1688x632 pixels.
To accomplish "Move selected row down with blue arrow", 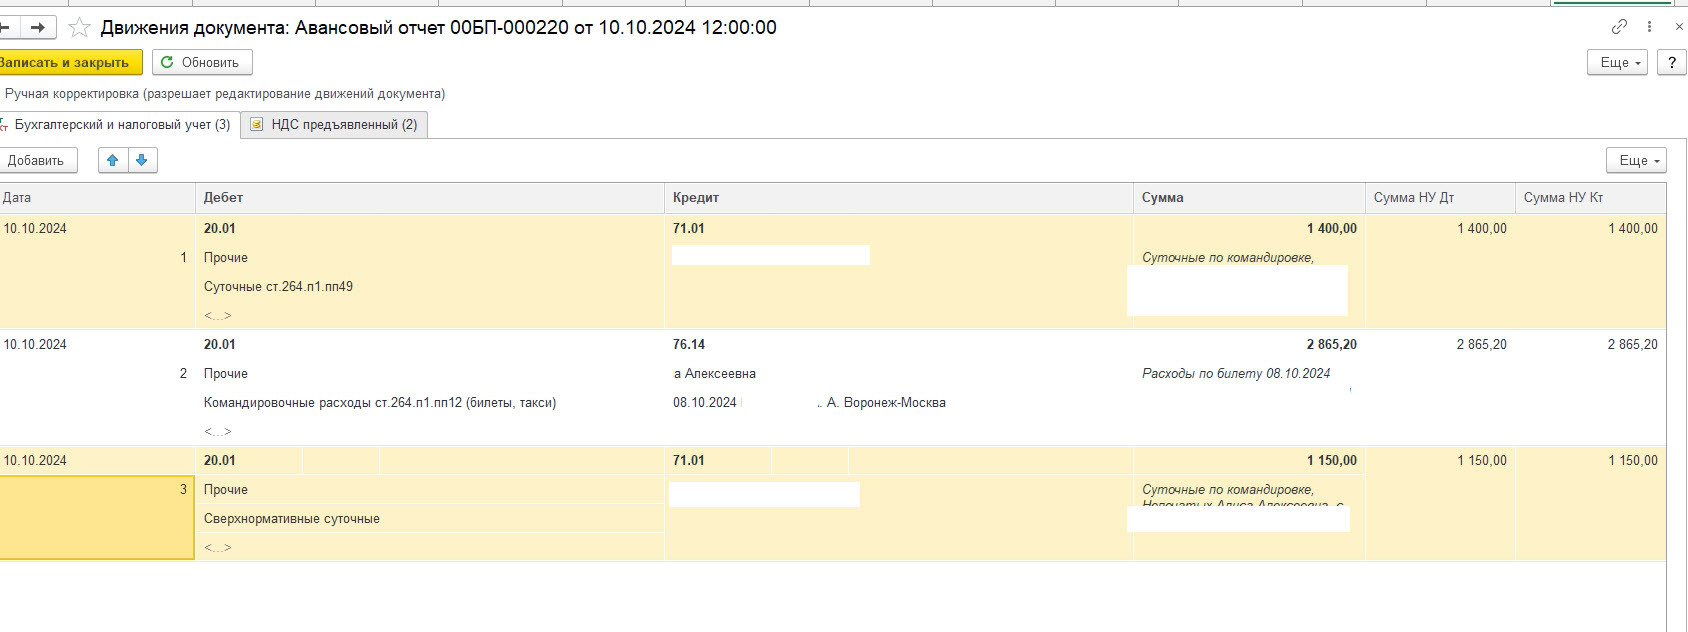I will pyautogui.click(x=142, y=160).
